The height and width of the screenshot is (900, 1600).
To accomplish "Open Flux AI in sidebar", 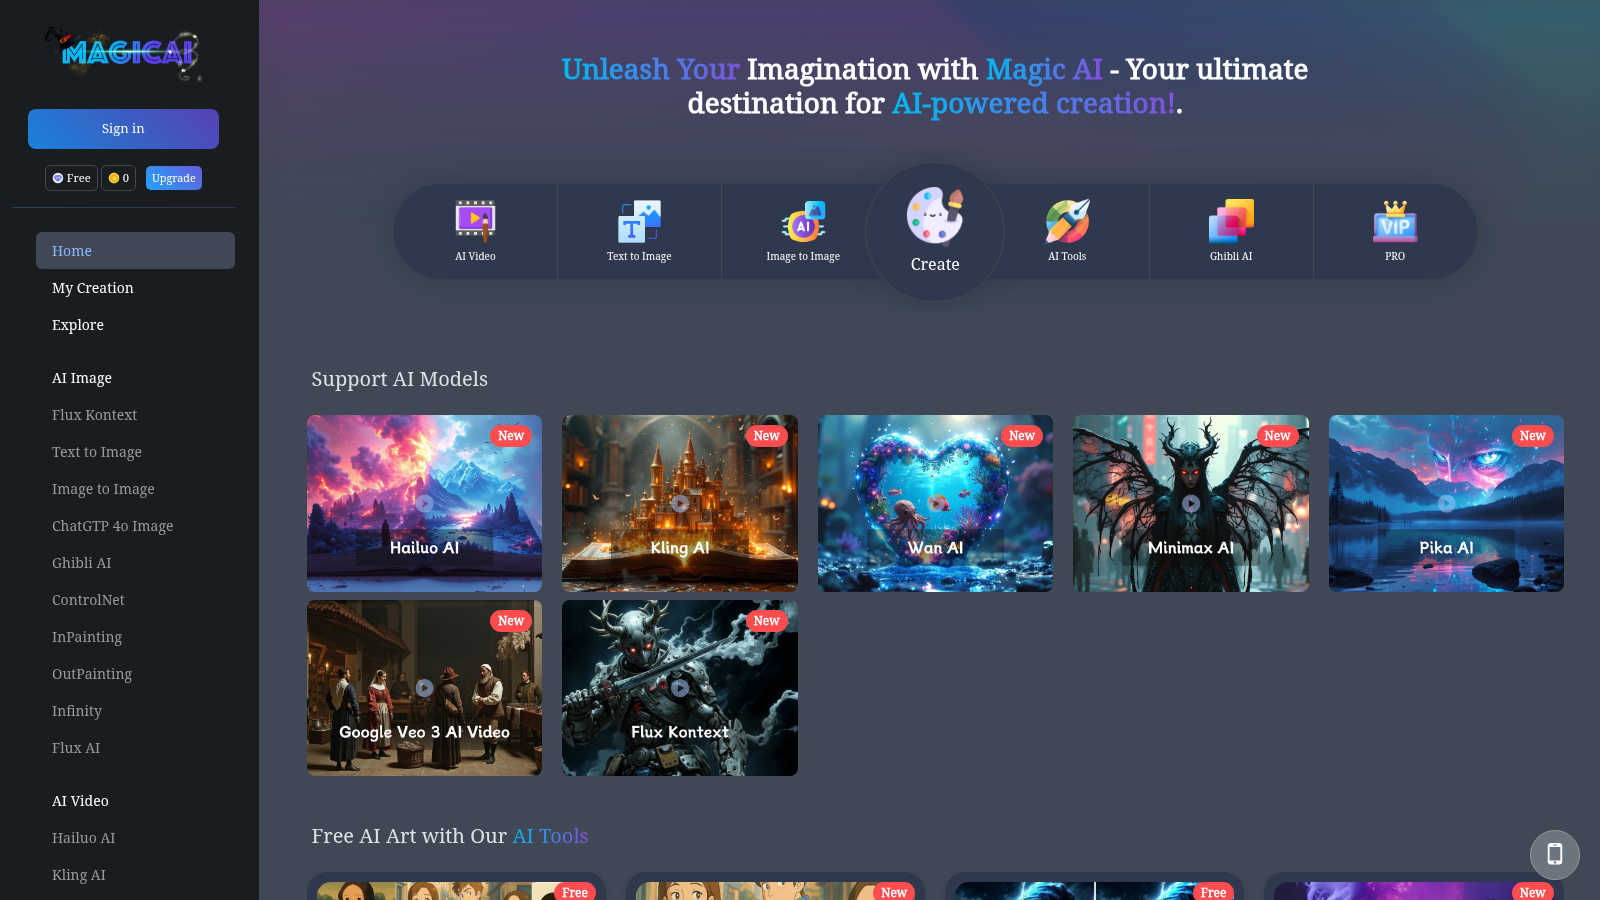I will (x=76, y=748).
